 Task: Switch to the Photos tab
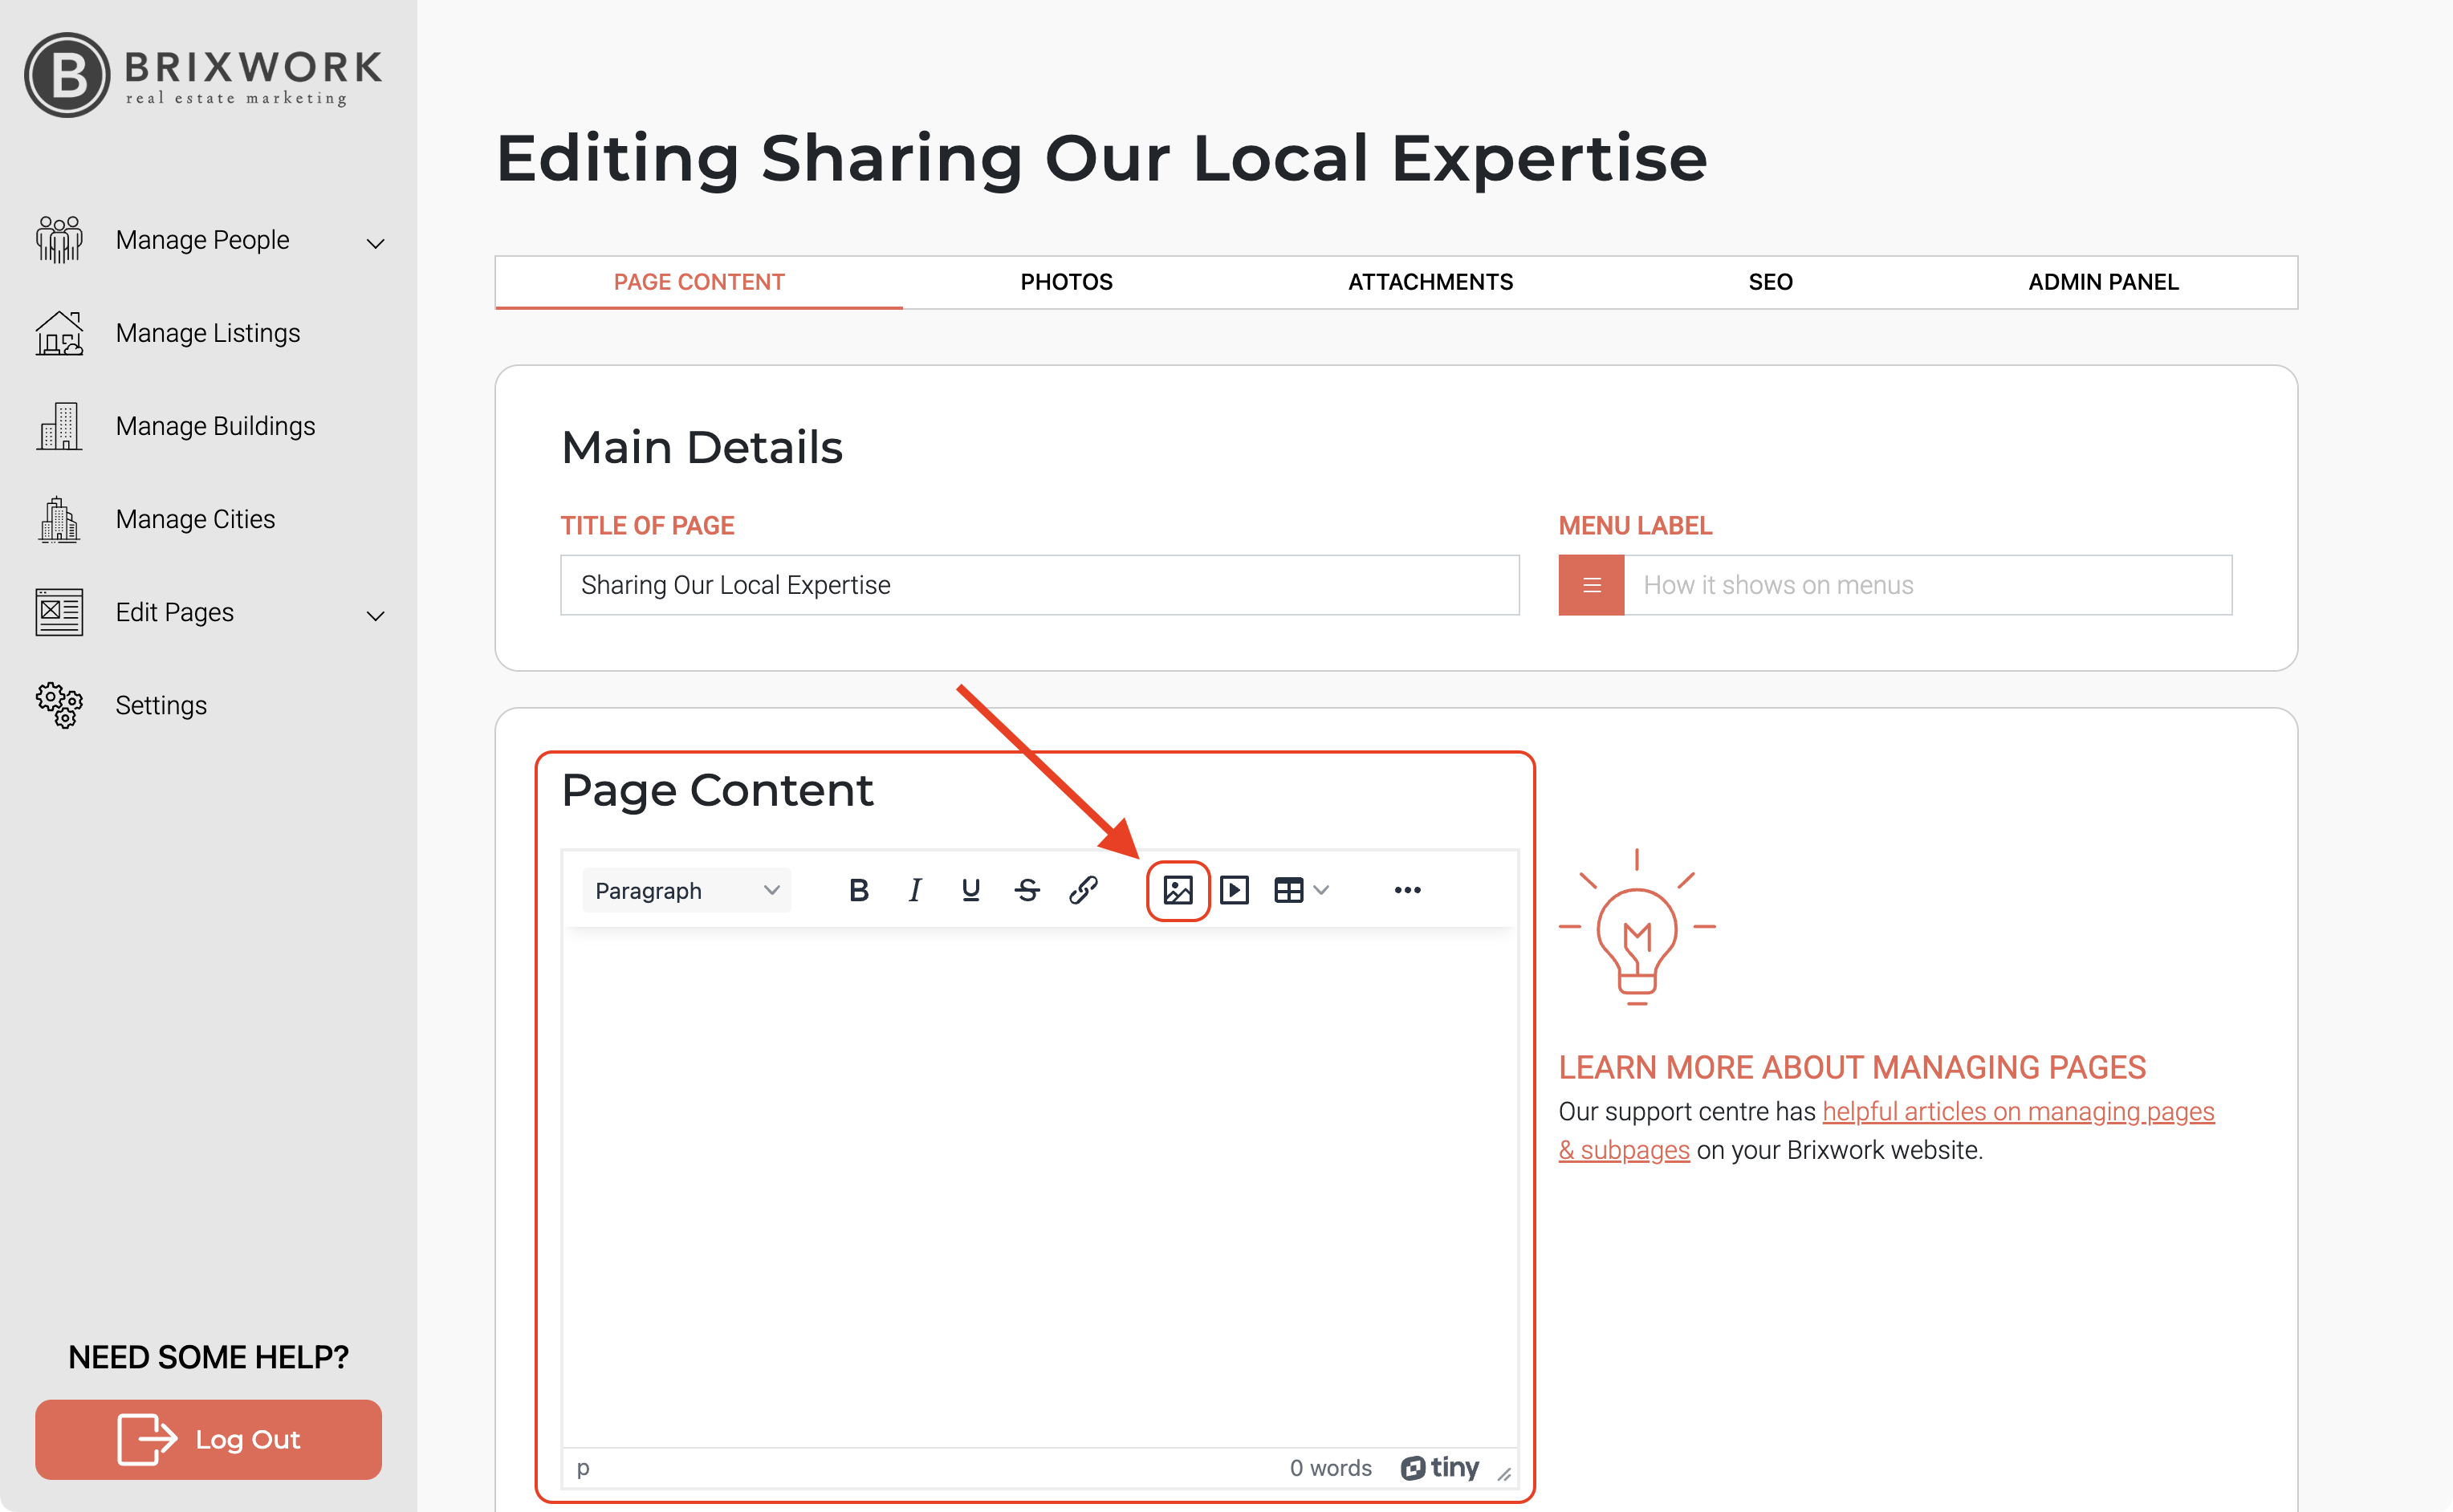pyautogui.click(x=1066, y=282)
